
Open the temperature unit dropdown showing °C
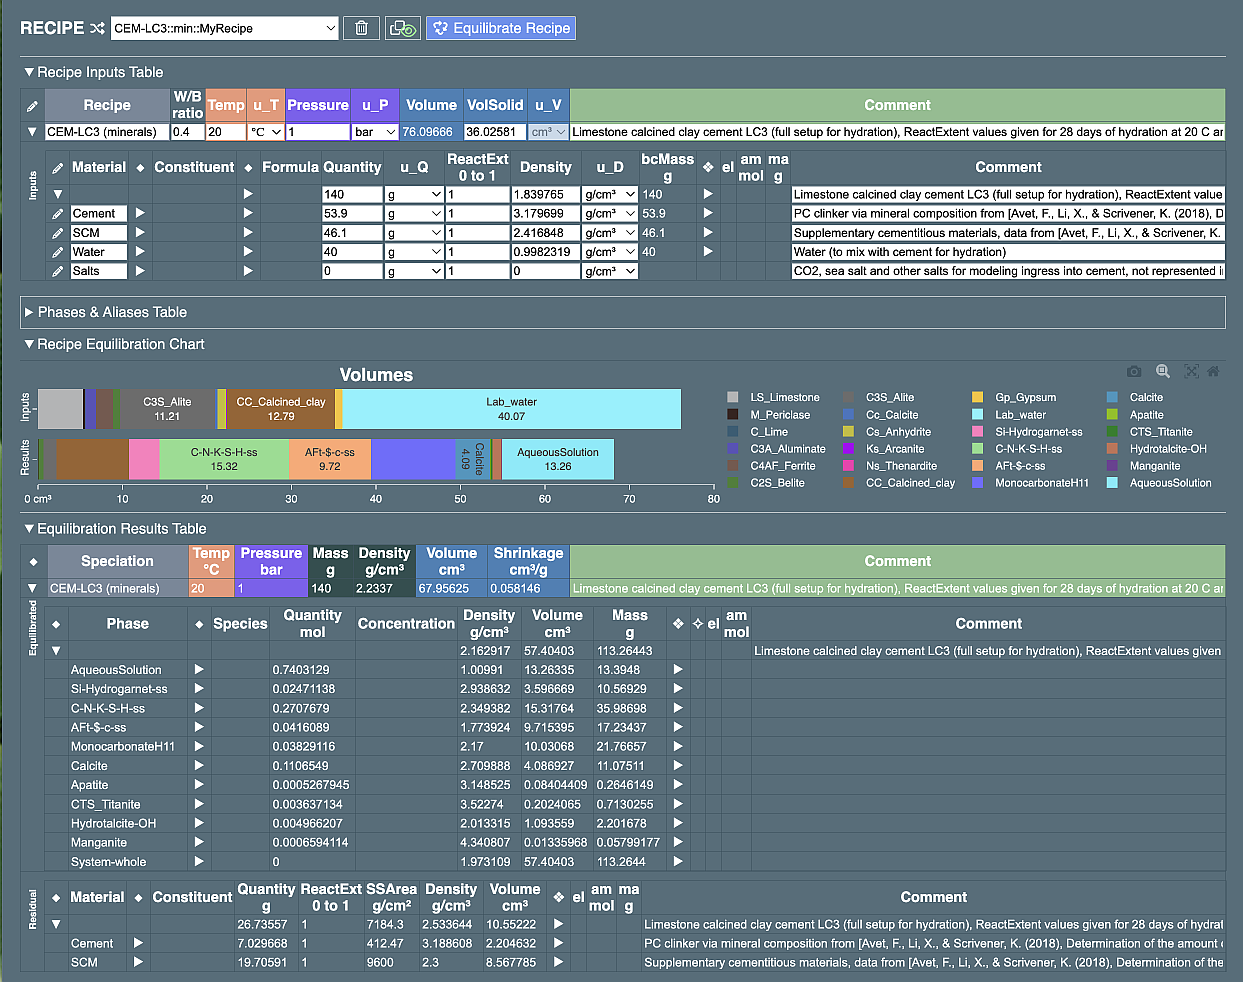tap(267, 131)
